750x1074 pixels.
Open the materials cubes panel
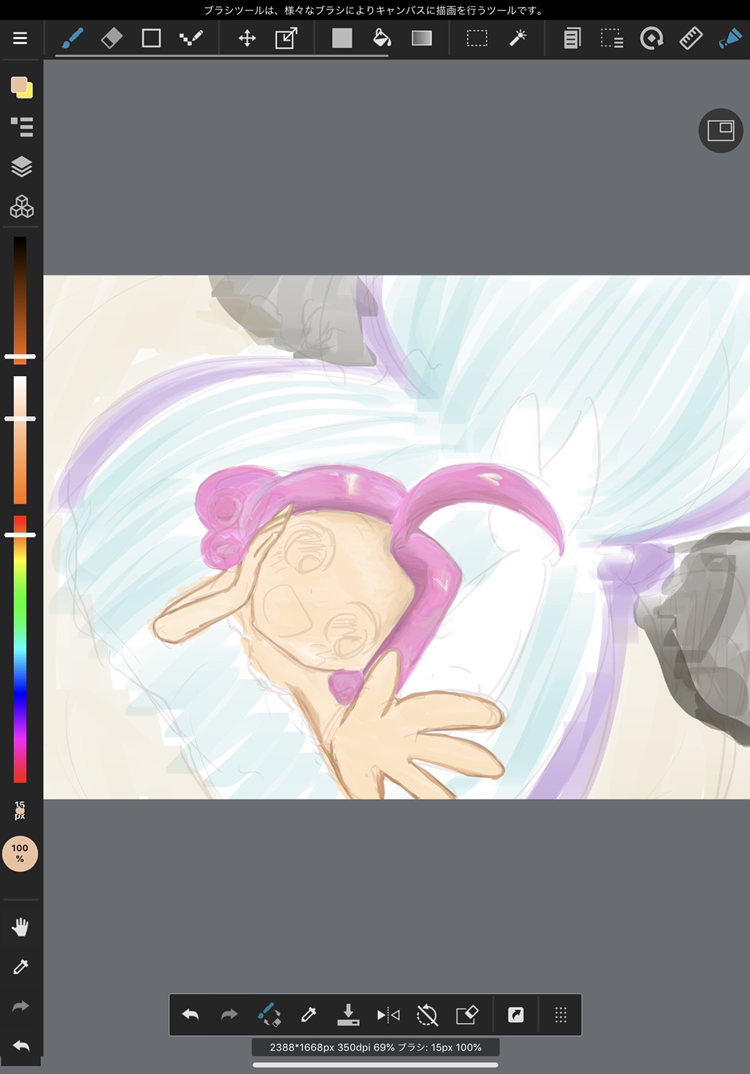pos(21,206)
